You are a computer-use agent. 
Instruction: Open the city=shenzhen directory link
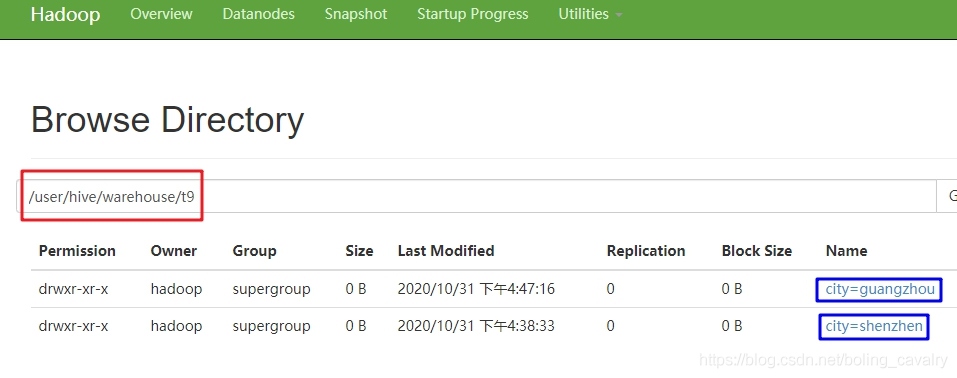point(873,327)
